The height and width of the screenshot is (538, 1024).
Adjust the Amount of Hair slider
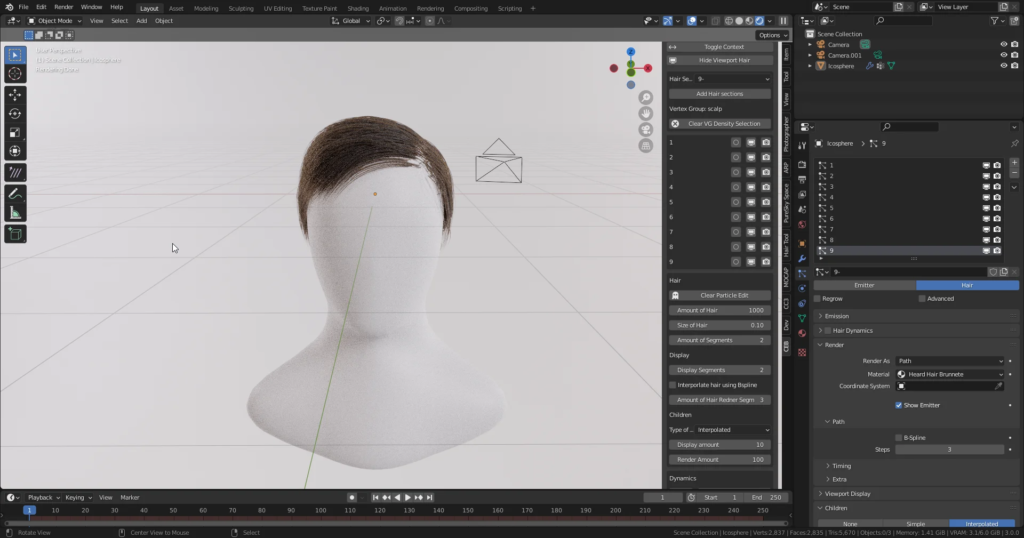pyautogui.click(x=720, y=310)
